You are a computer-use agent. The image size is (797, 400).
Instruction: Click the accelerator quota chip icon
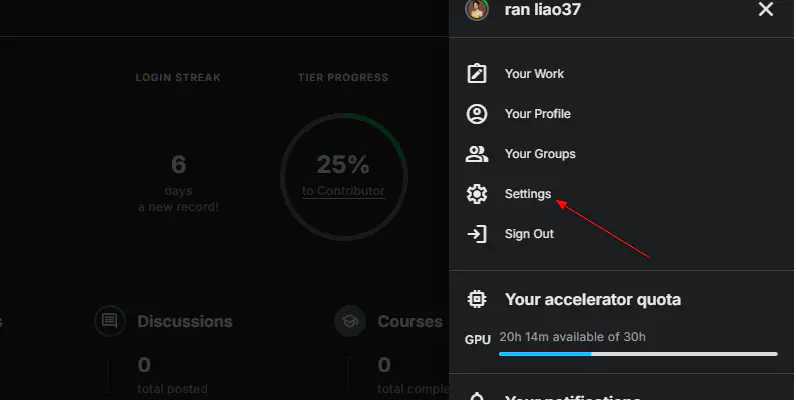(477, 299)
